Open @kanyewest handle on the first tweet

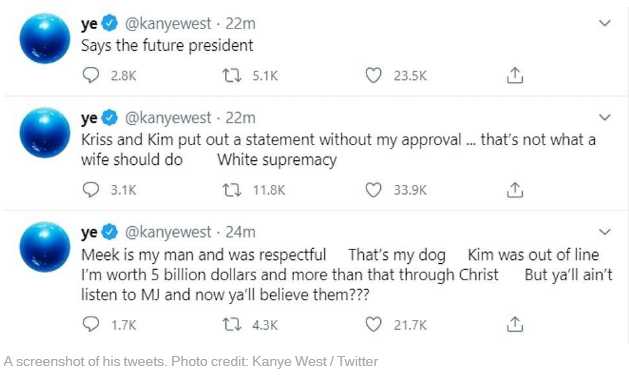168,24
